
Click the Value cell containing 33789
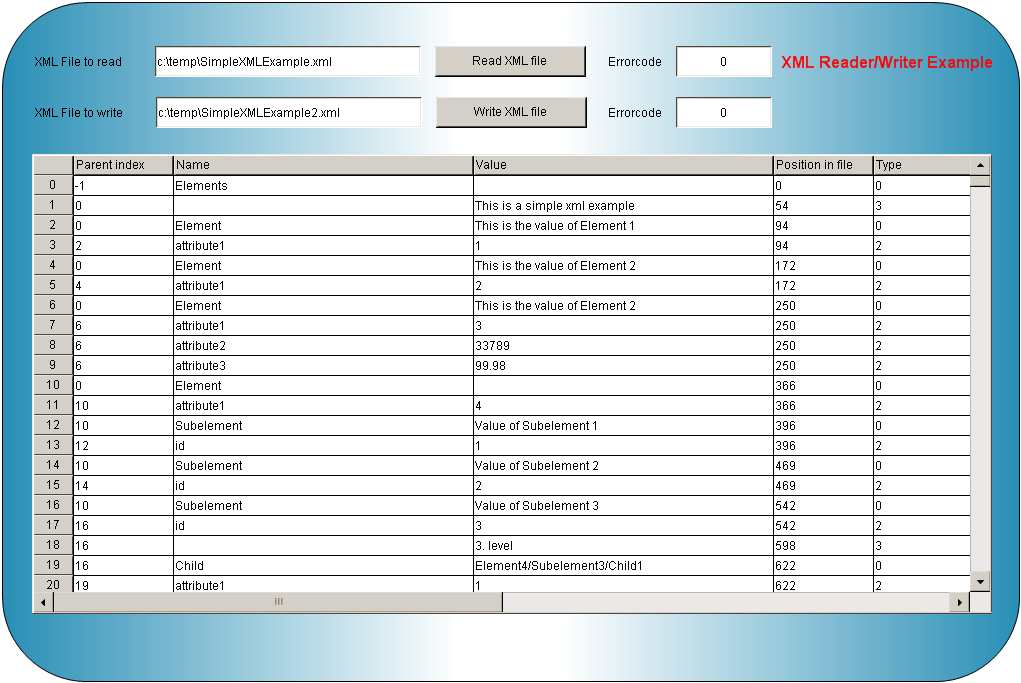[x=622, y=346]
